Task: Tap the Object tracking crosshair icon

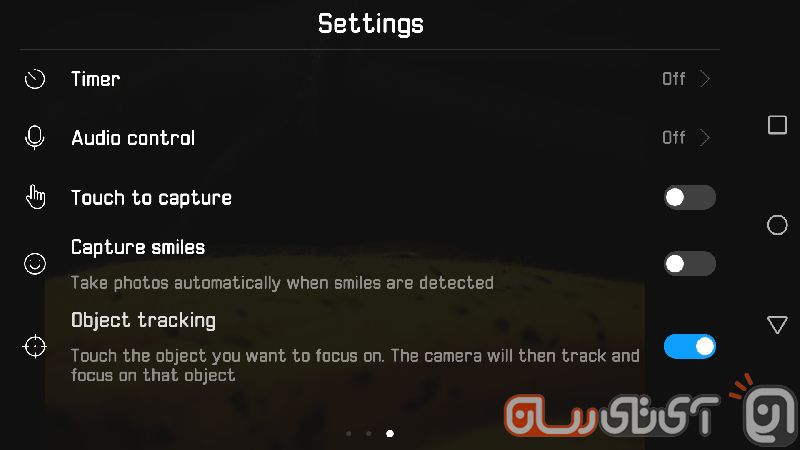Action: click(x=35, y=347)
